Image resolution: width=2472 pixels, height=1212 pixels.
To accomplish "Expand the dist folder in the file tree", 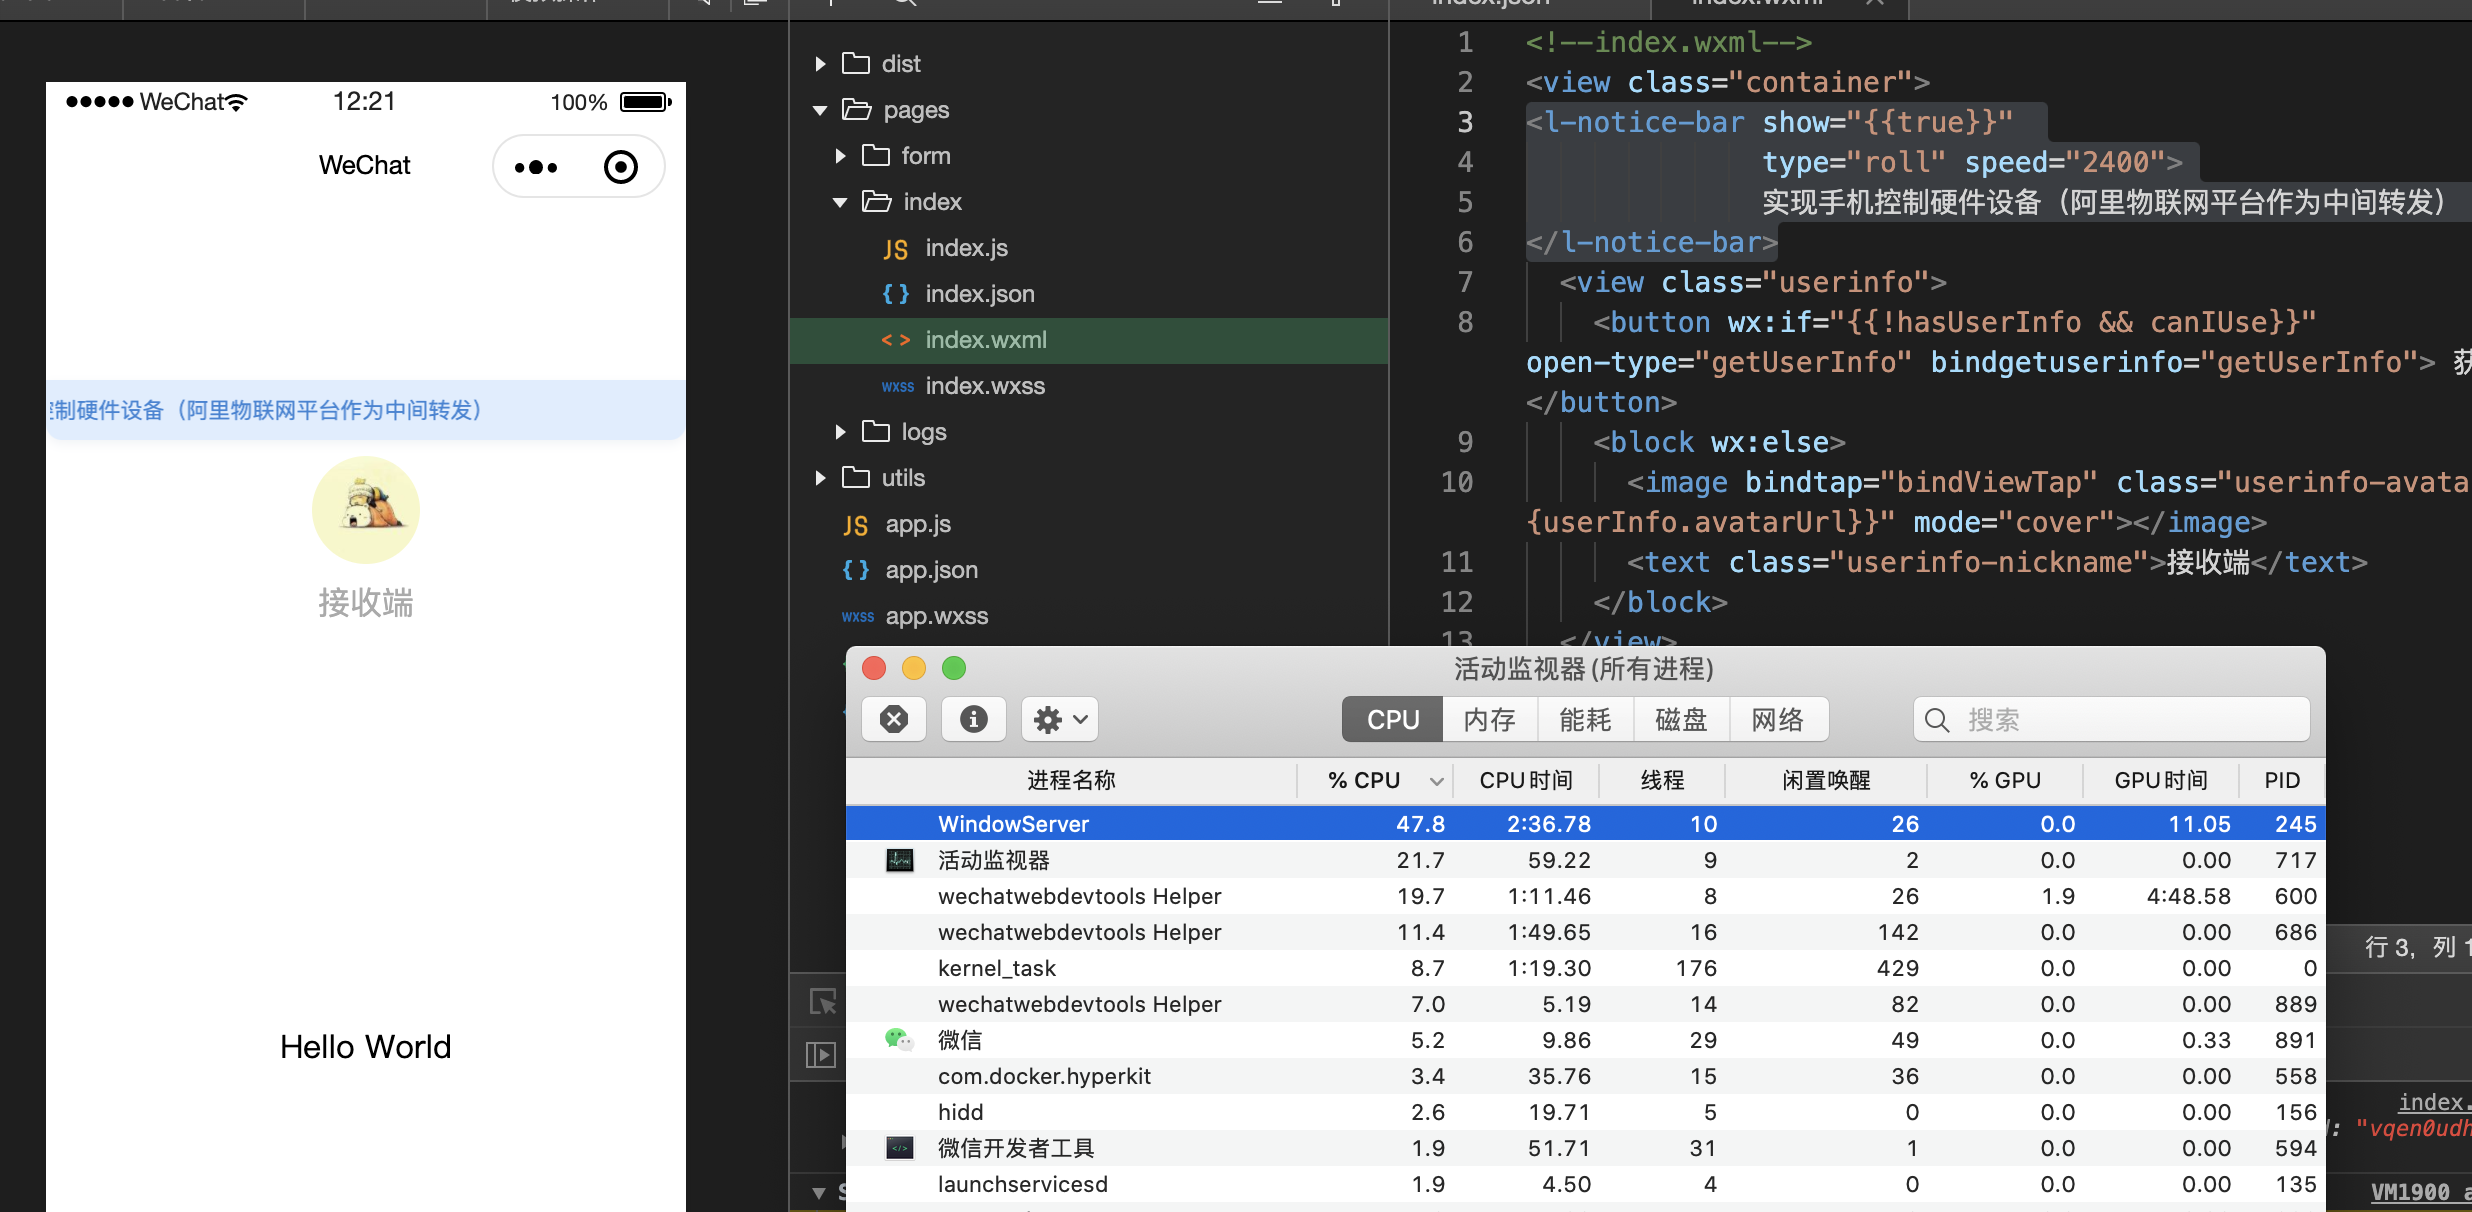I will (820, 63).
